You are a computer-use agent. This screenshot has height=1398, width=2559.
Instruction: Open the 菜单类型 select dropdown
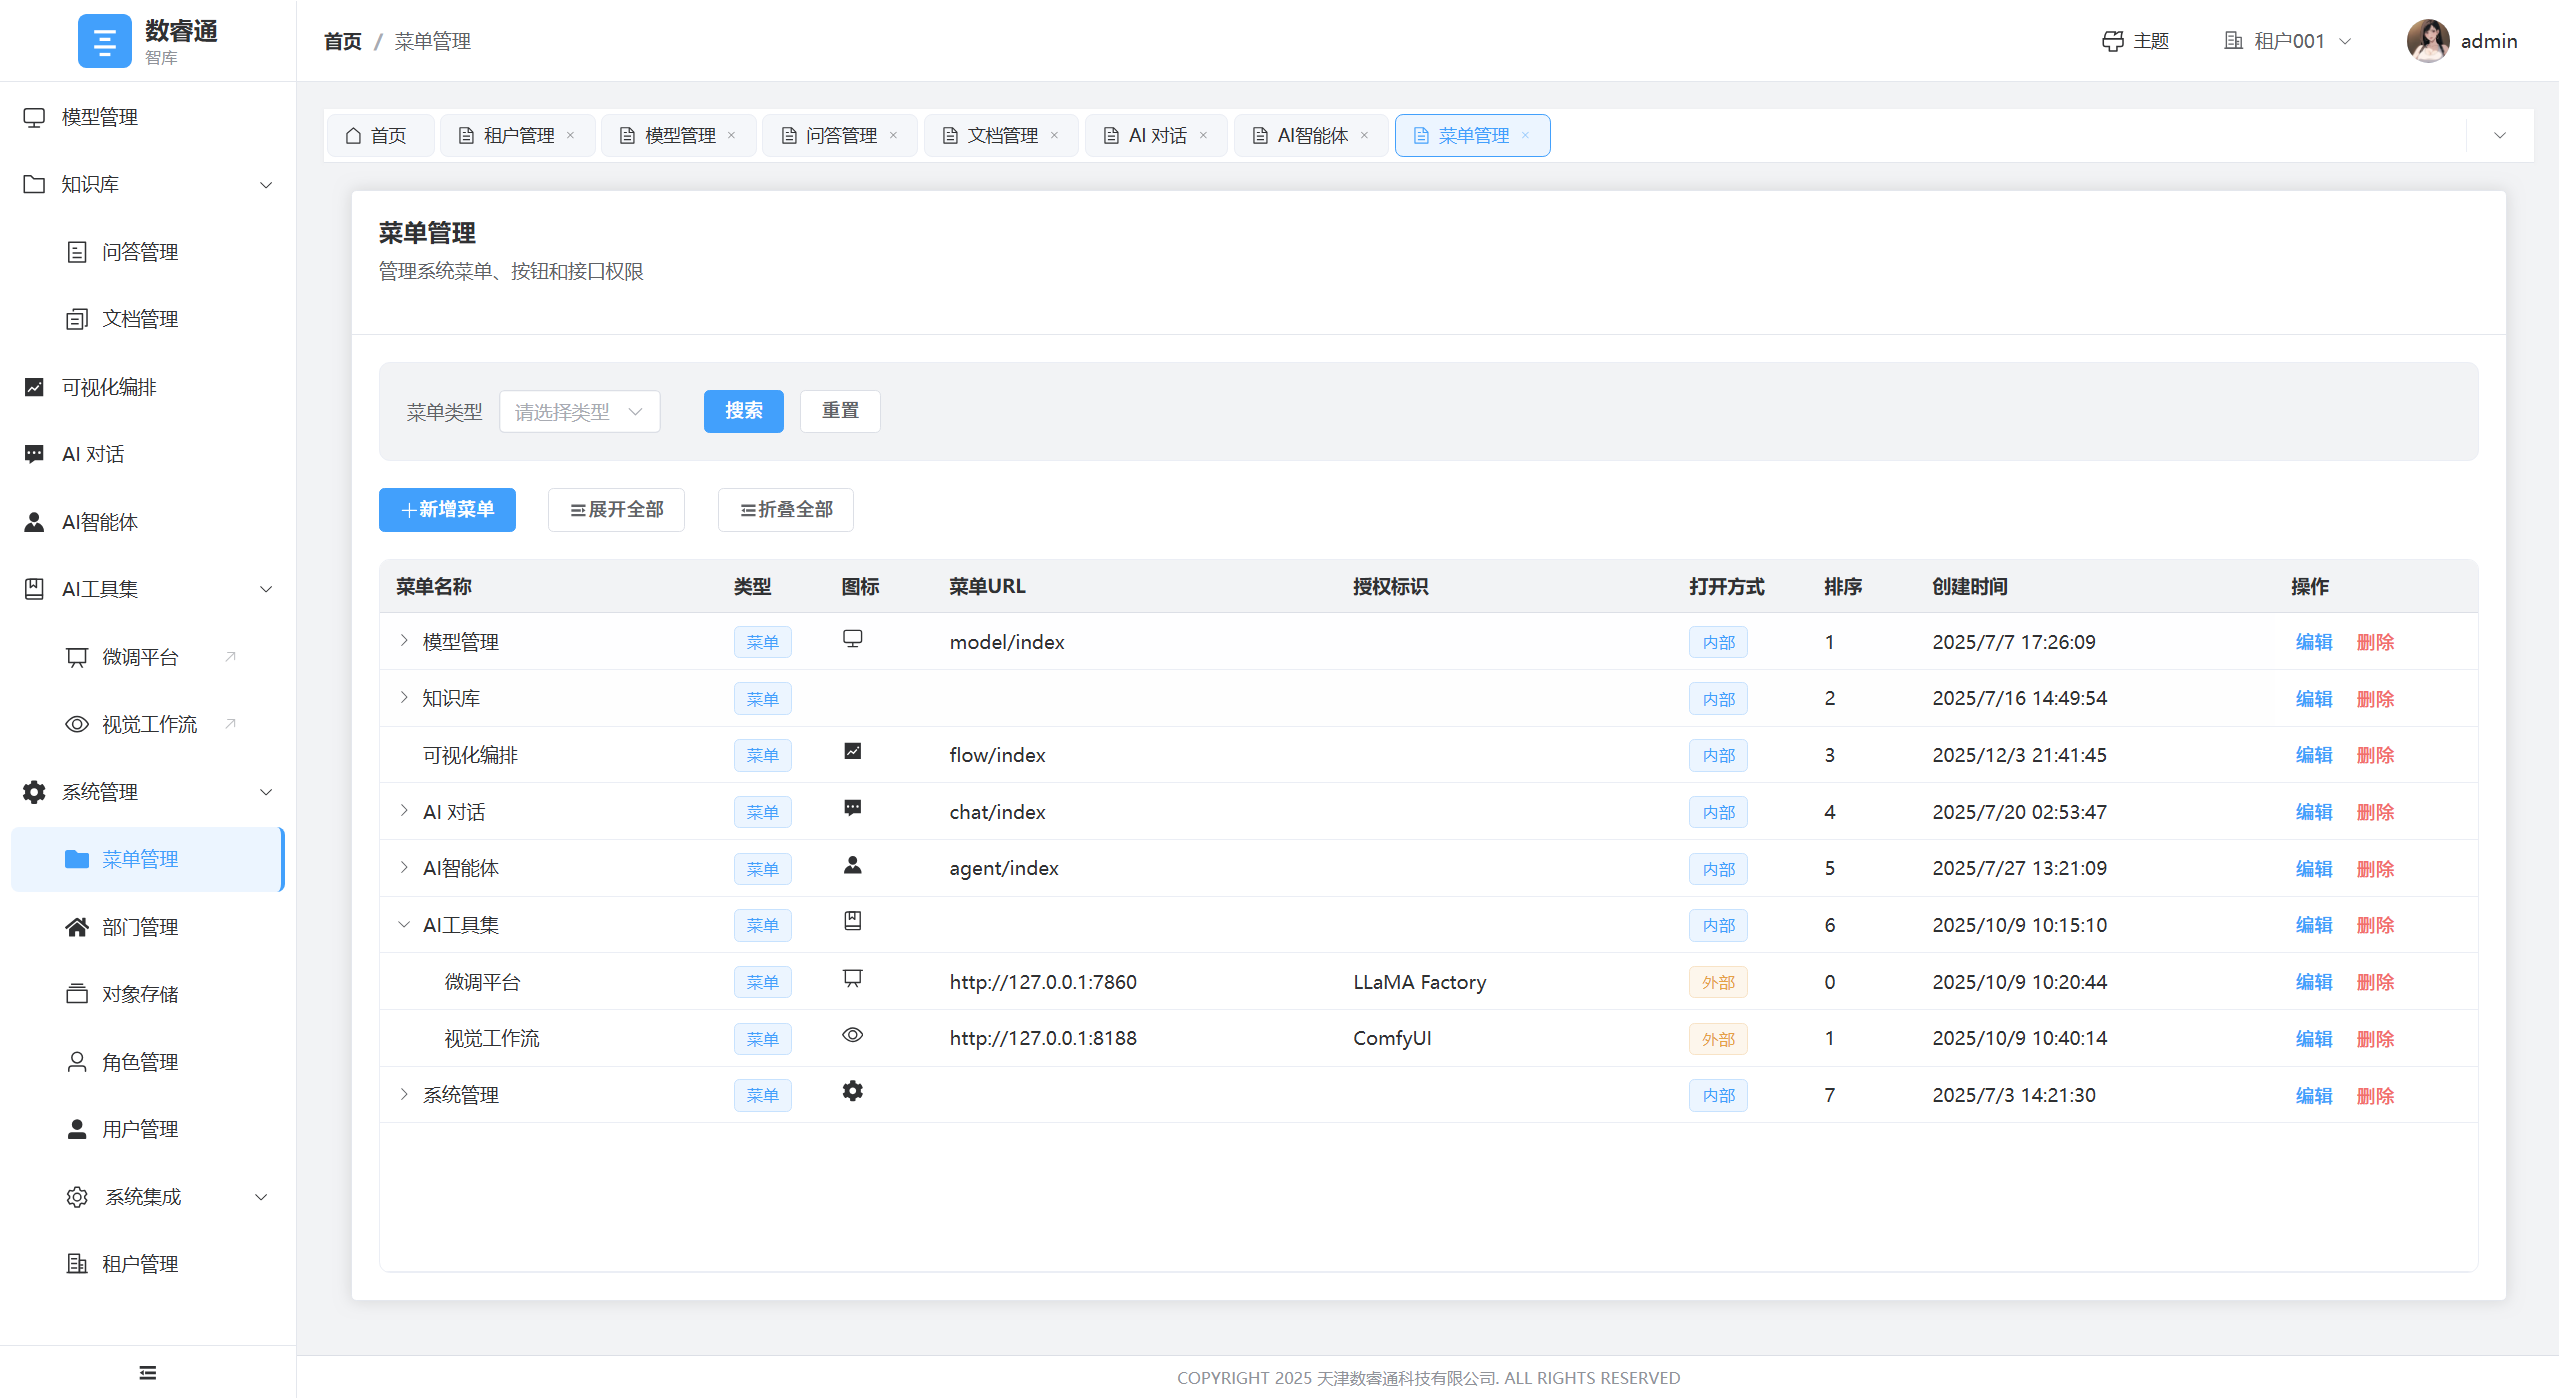pyautogui.click(x=579, y=412)
